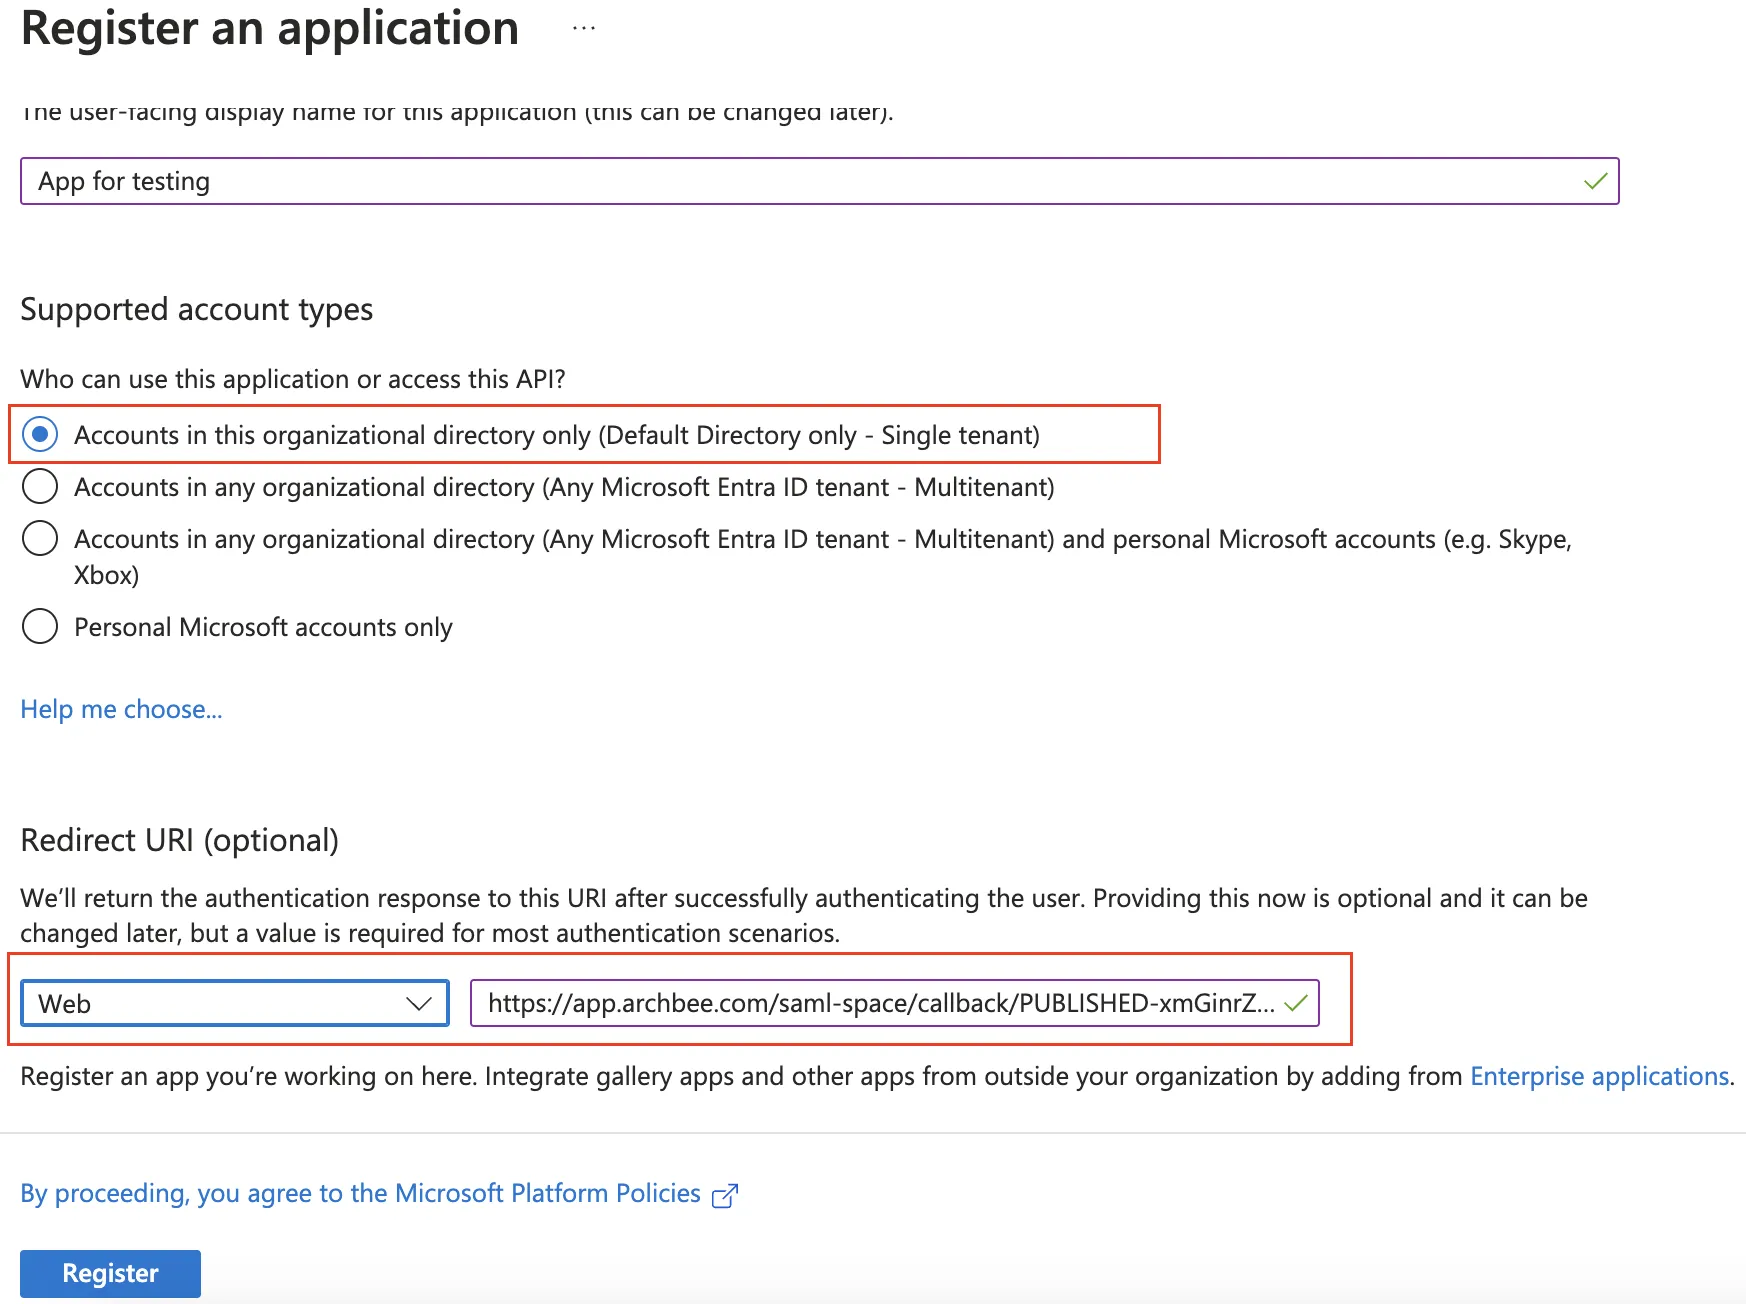Open the ellipsis menu beside the page title
The image size is (1746, 1304).
pos(584,29)
